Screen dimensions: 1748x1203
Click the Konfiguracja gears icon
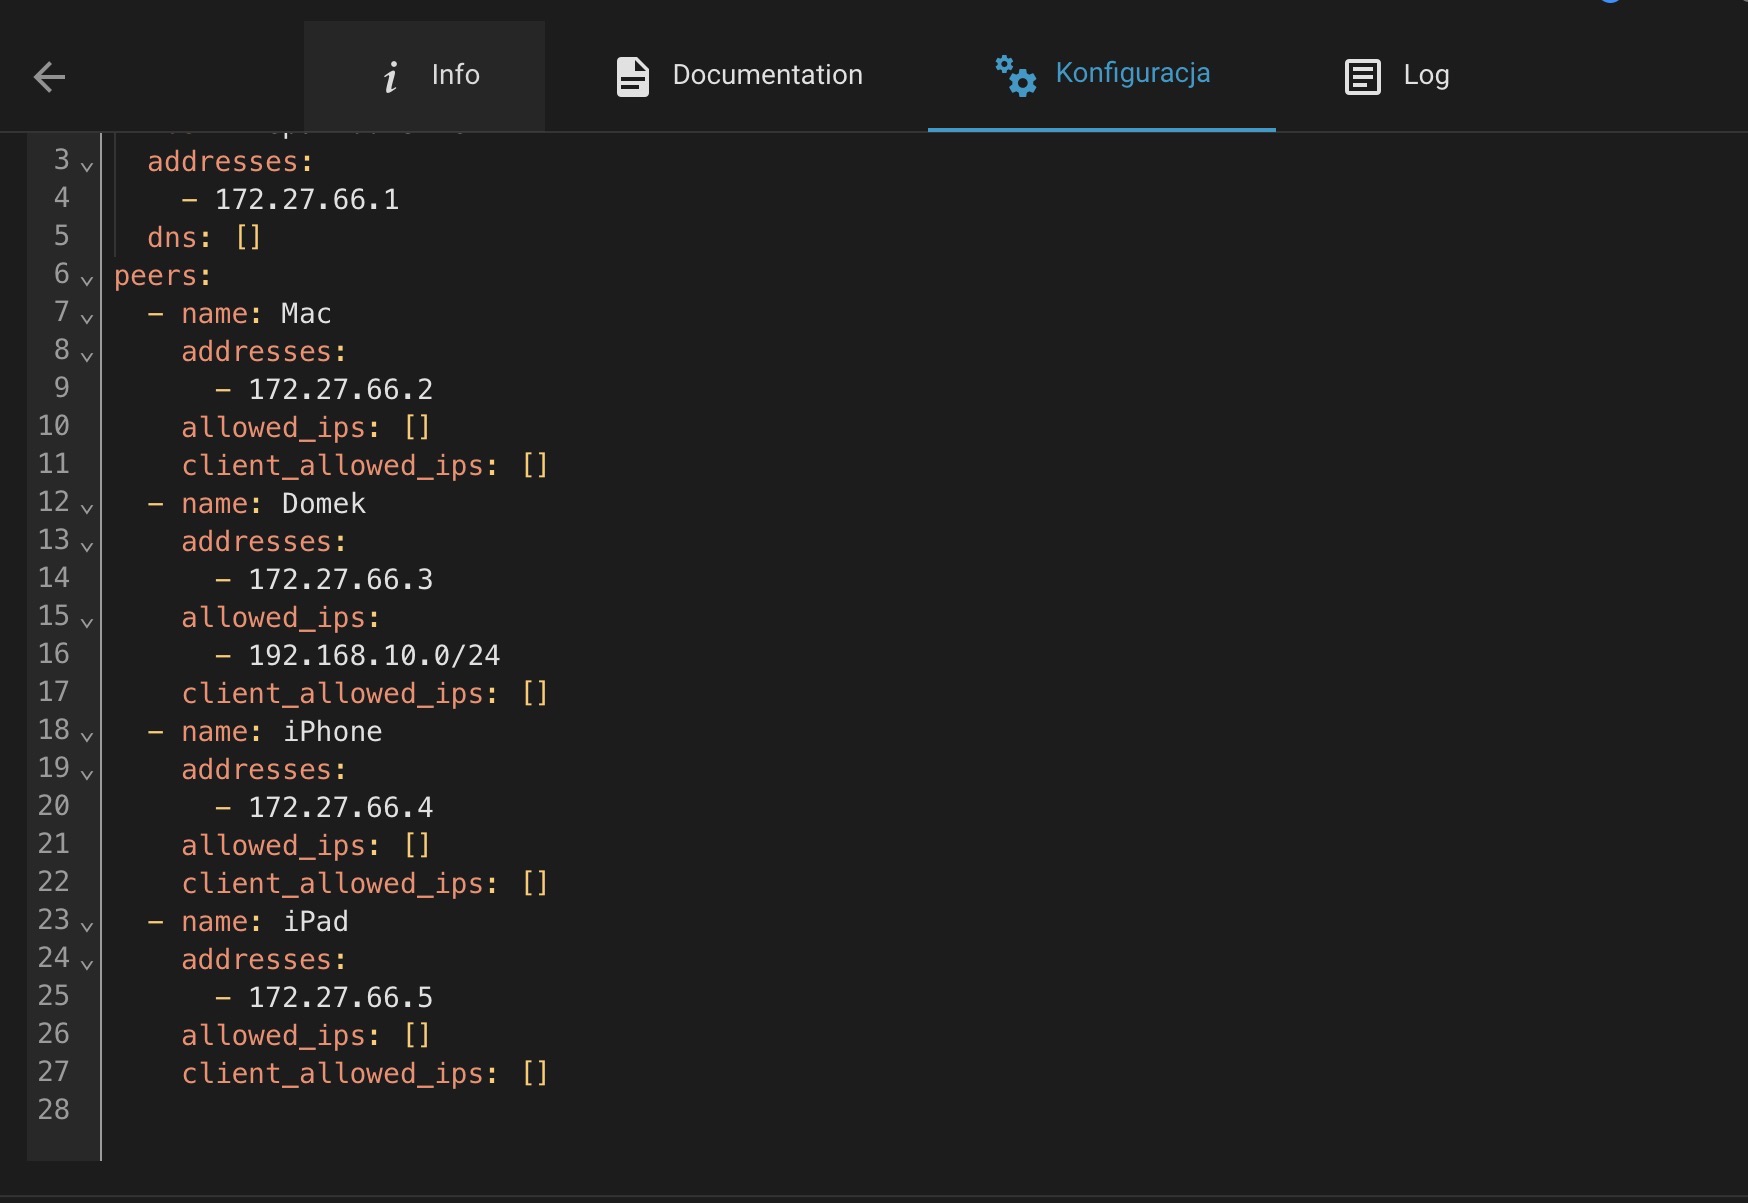click(1016, 76)
